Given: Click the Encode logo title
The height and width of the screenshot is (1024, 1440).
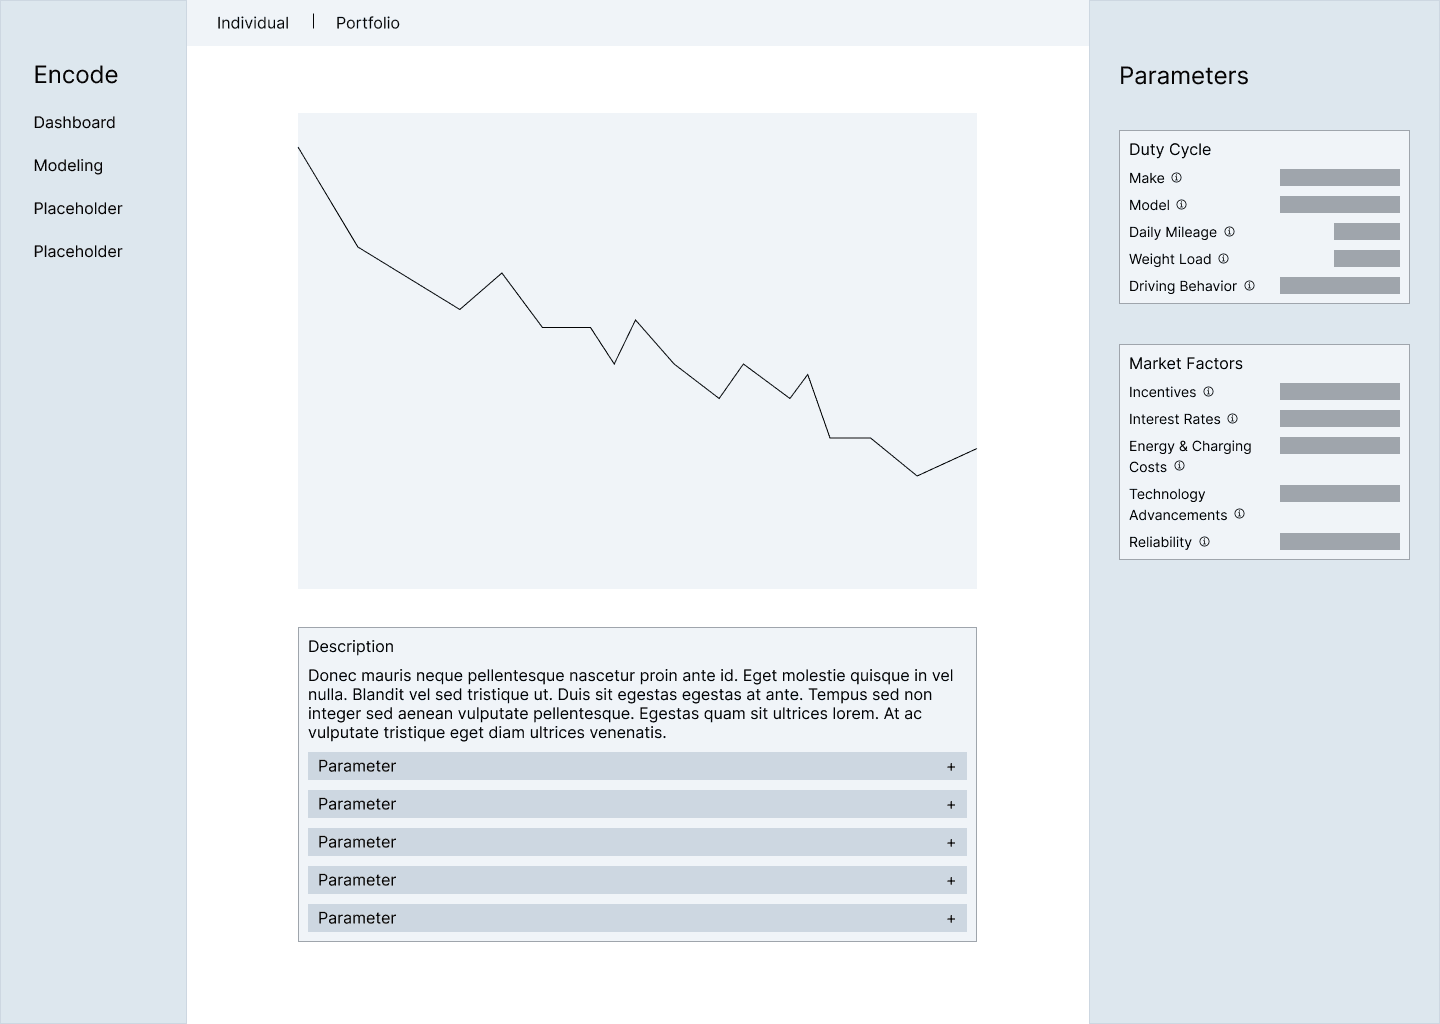Looking at the screenshot, I should (76, 75).
